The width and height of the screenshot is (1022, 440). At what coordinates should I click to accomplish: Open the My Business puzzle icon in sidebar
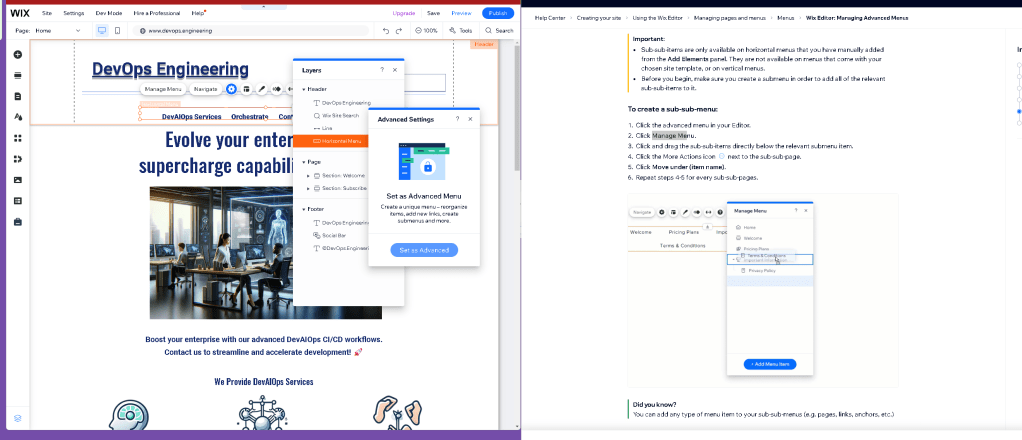click(x=18, y=159)
